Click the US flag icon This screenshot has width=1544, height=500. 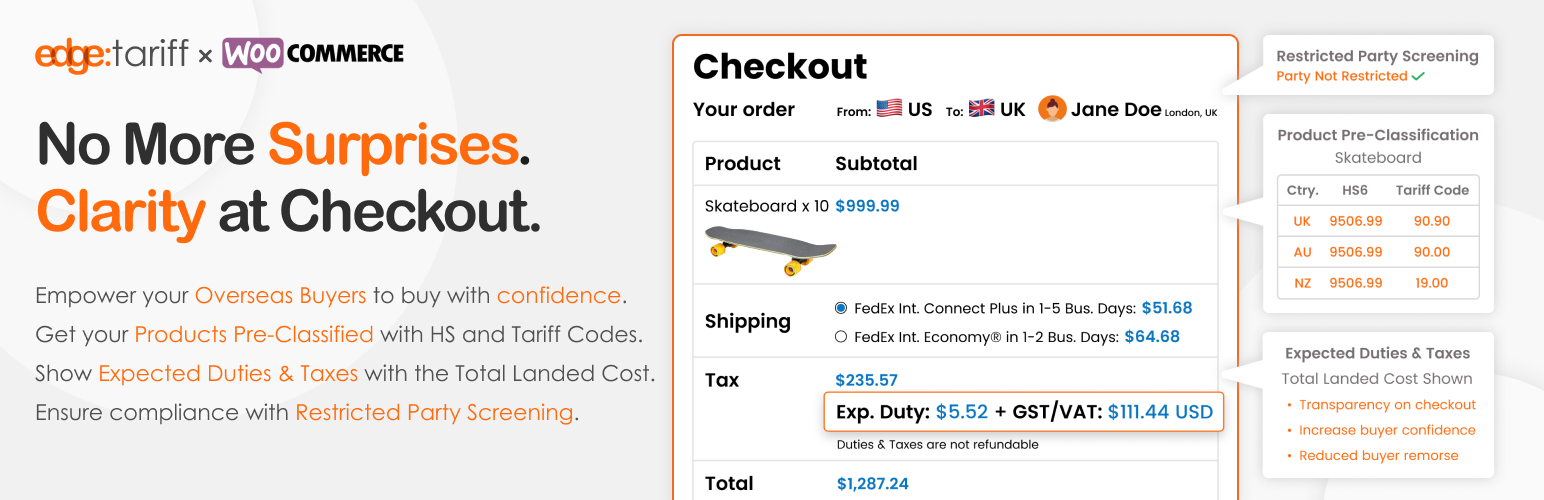pos(889,109)
